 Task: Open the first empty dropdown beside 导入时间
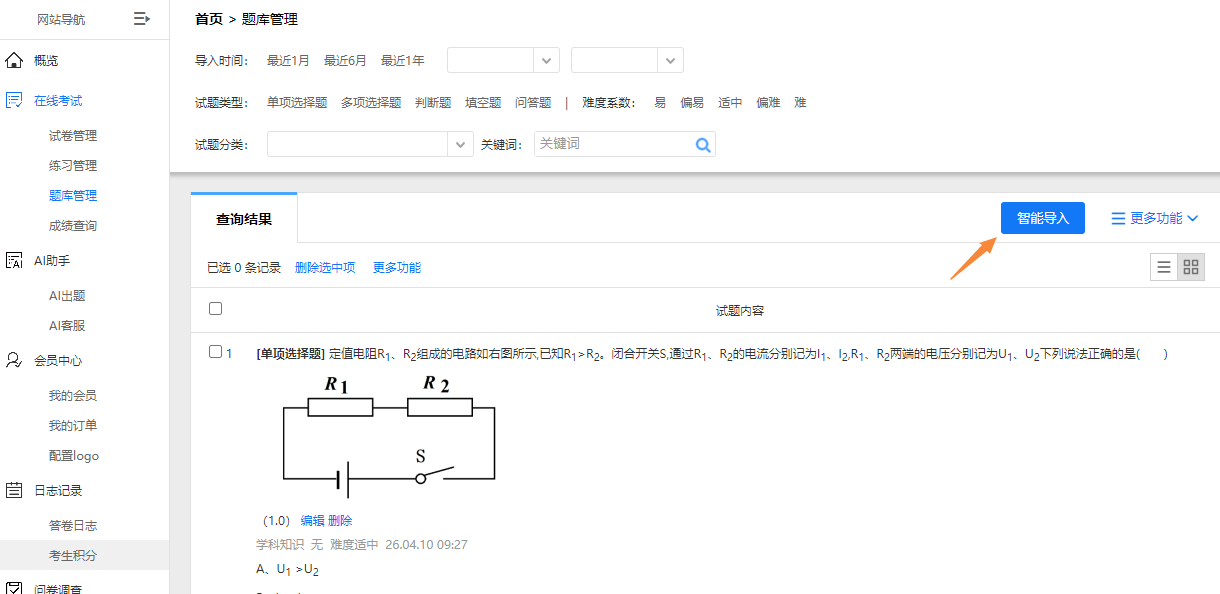[503, 60]
